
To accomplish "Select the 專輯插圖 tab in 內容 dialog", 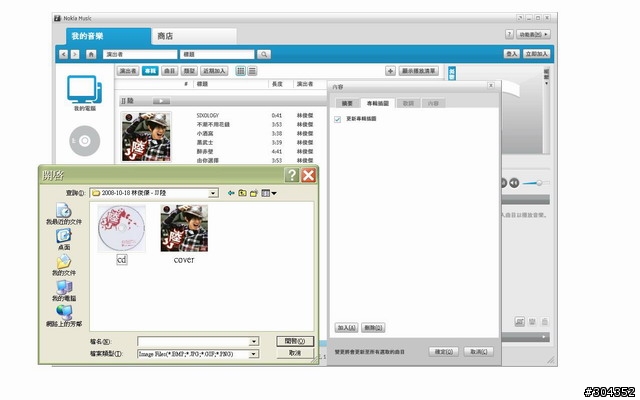I will click(378, 103).
